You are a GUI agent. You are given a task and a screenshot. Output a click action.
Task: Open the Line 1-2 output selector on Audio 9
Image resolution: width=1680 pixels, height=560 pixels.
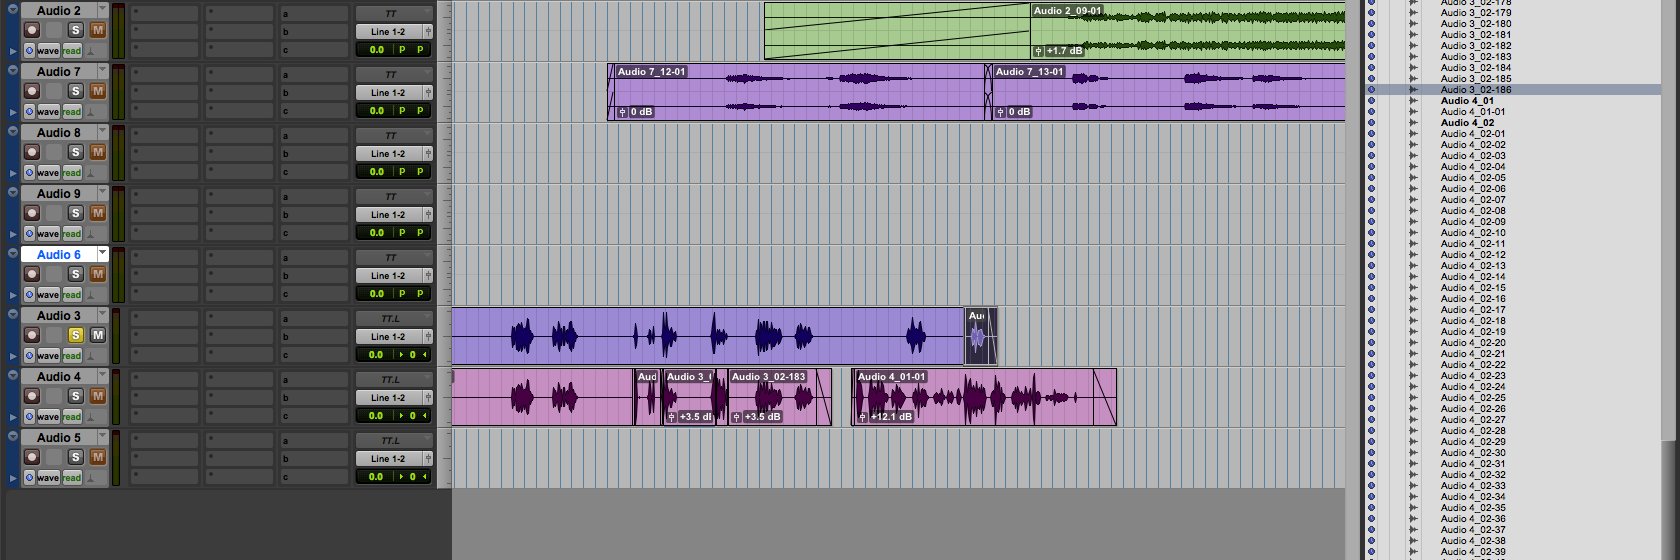[x=389, y=215]
